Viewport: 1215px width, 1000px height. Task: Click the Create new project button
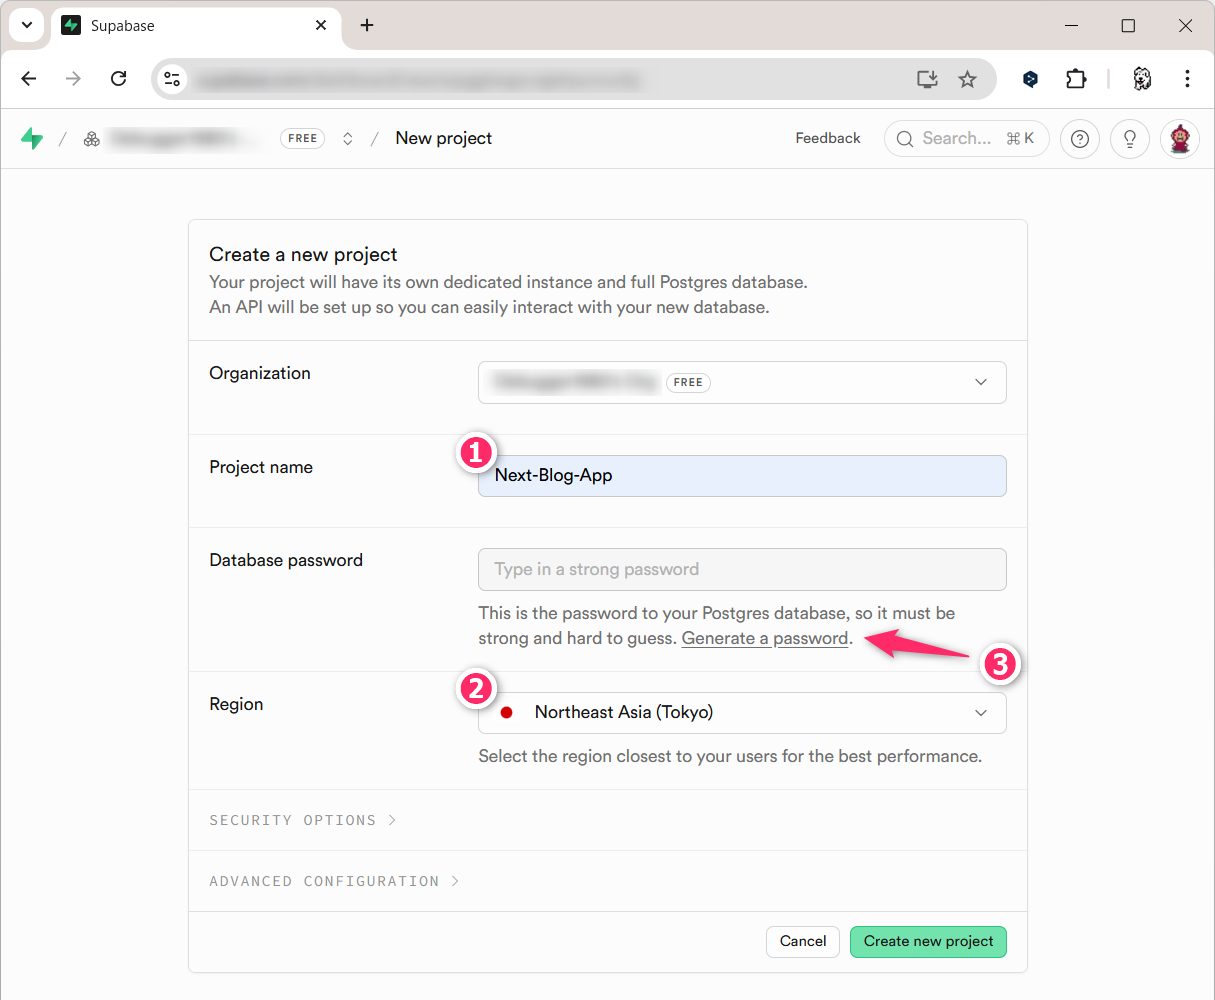928,941
